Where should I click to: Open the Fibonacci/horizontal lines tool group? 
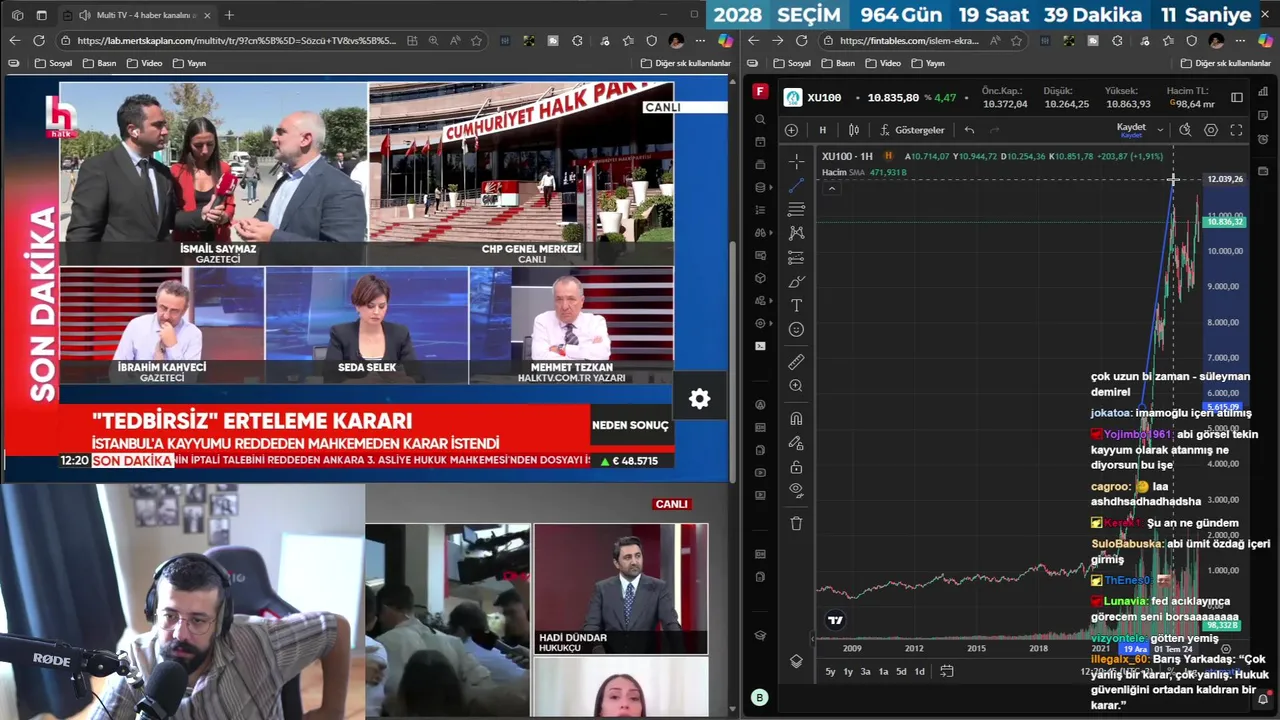click(796, 209)
